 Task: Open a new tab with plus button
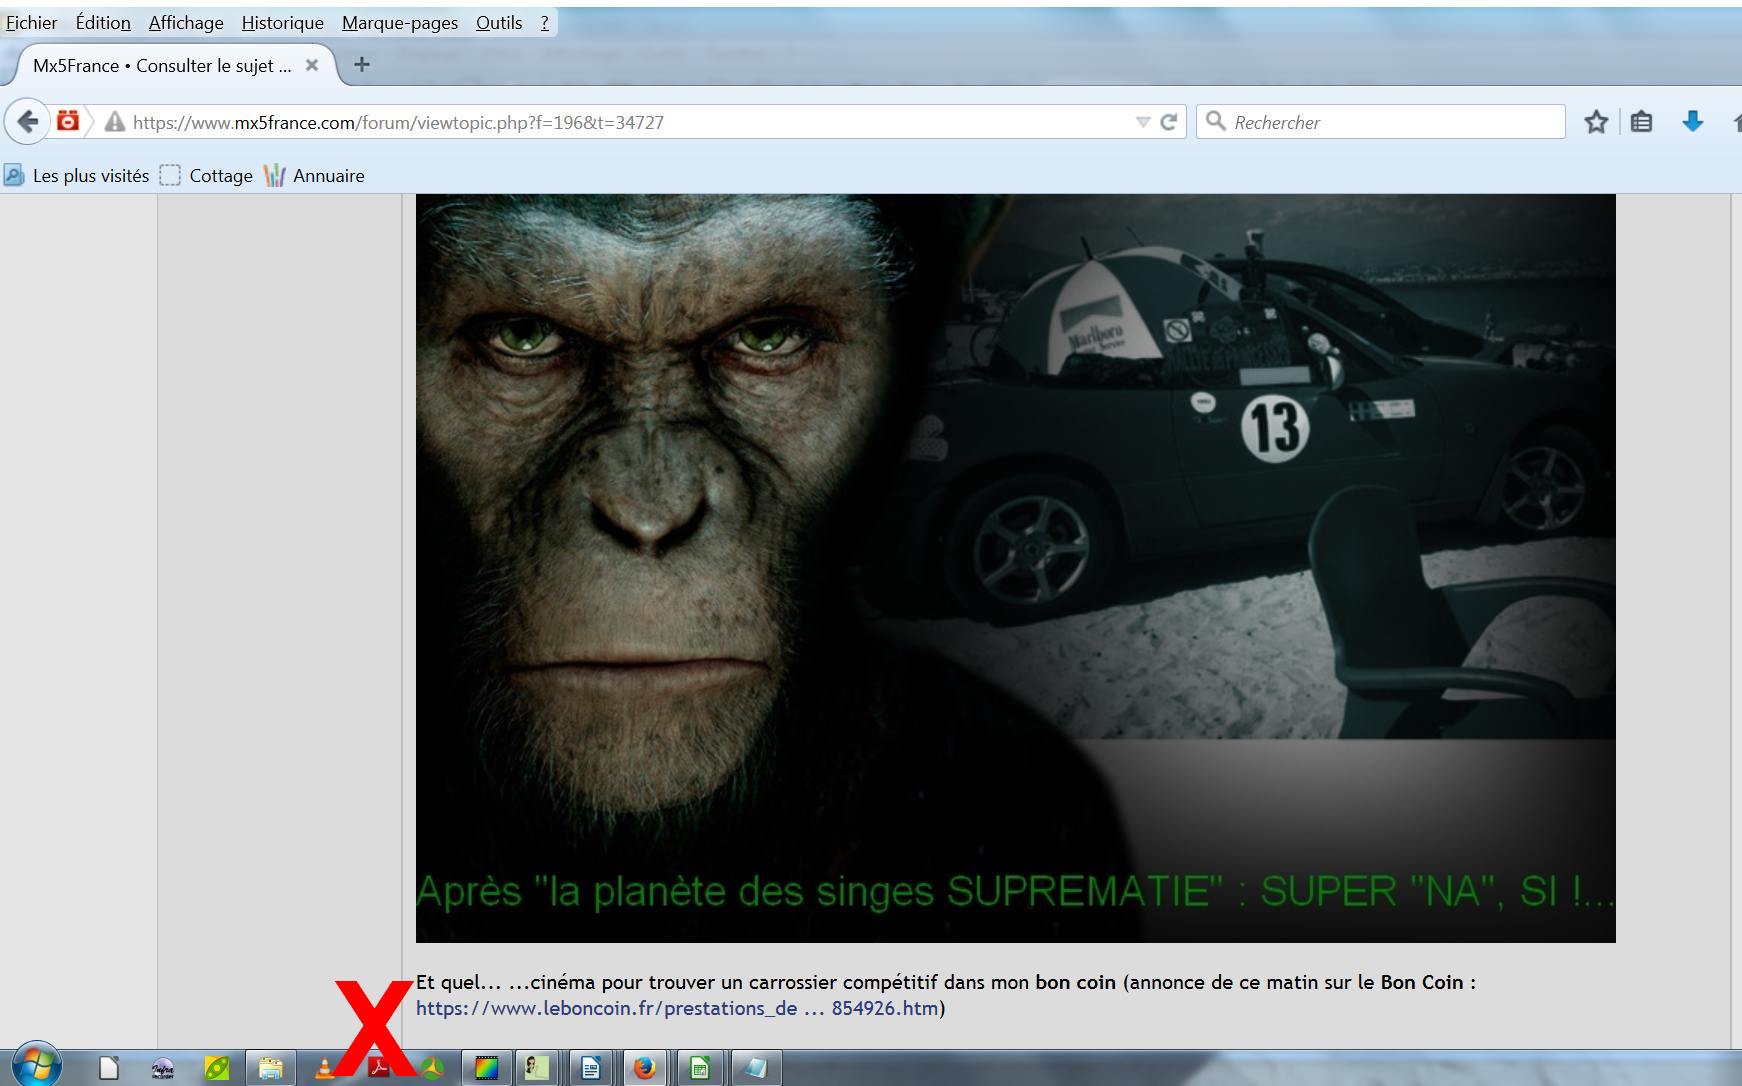point(362,65)
